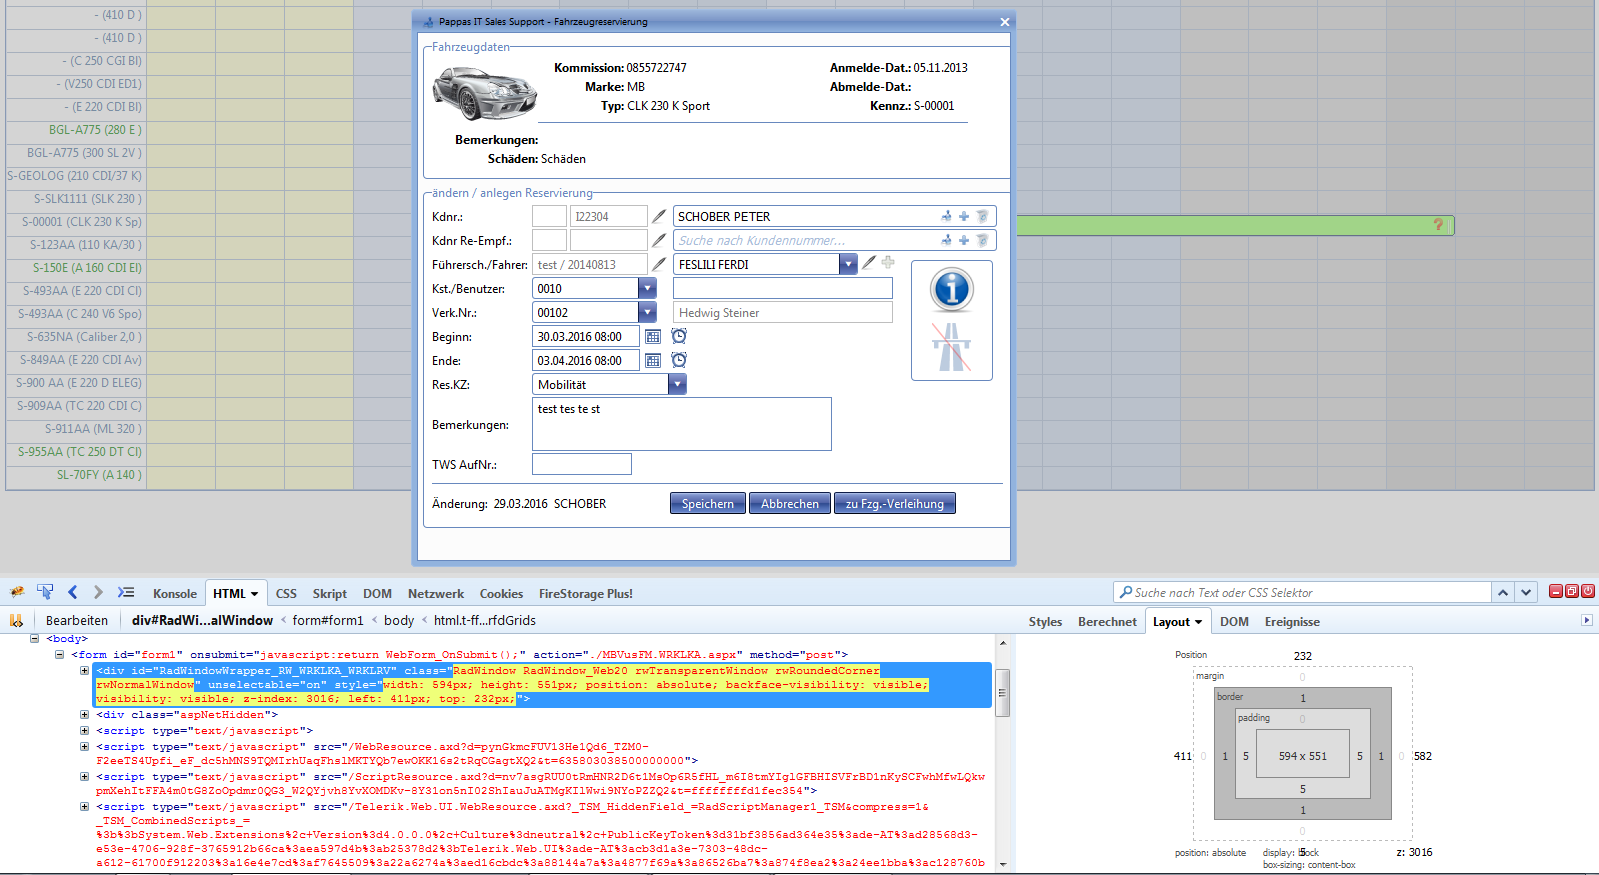Image resolution: width=1599 pixels, height=875 pixels.
Task: Switch to the Skript tab
Action: (330, 593)
